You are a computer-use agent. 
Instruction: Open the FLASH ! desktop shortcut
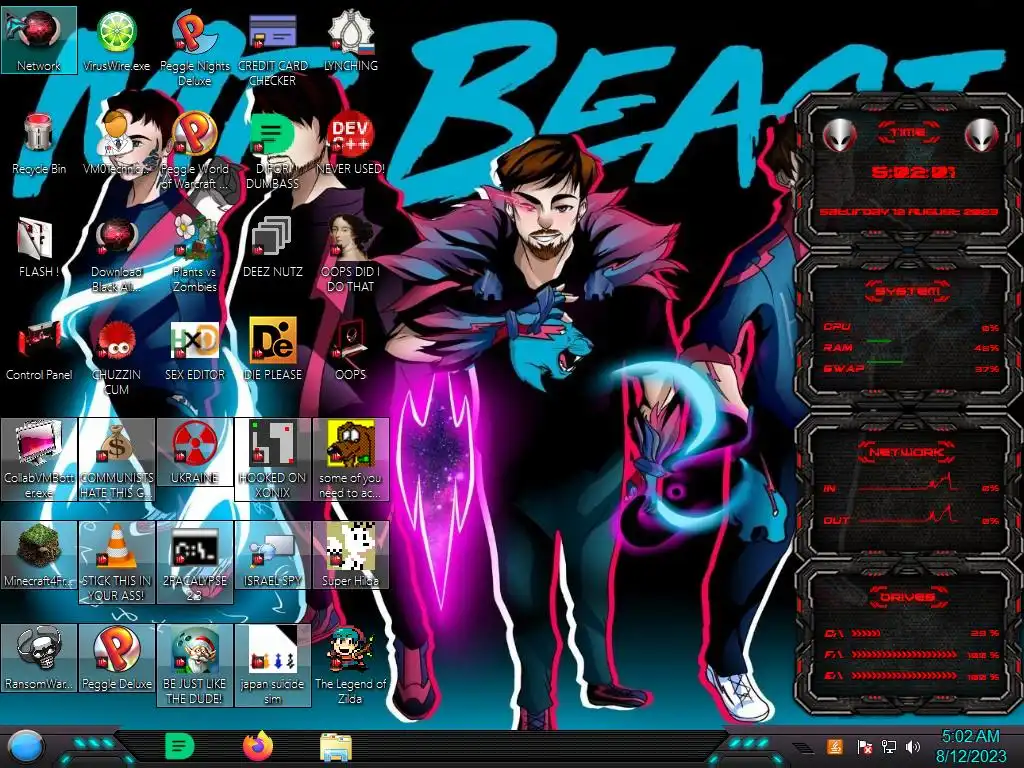pyautogui.click(x=39, y=247)
